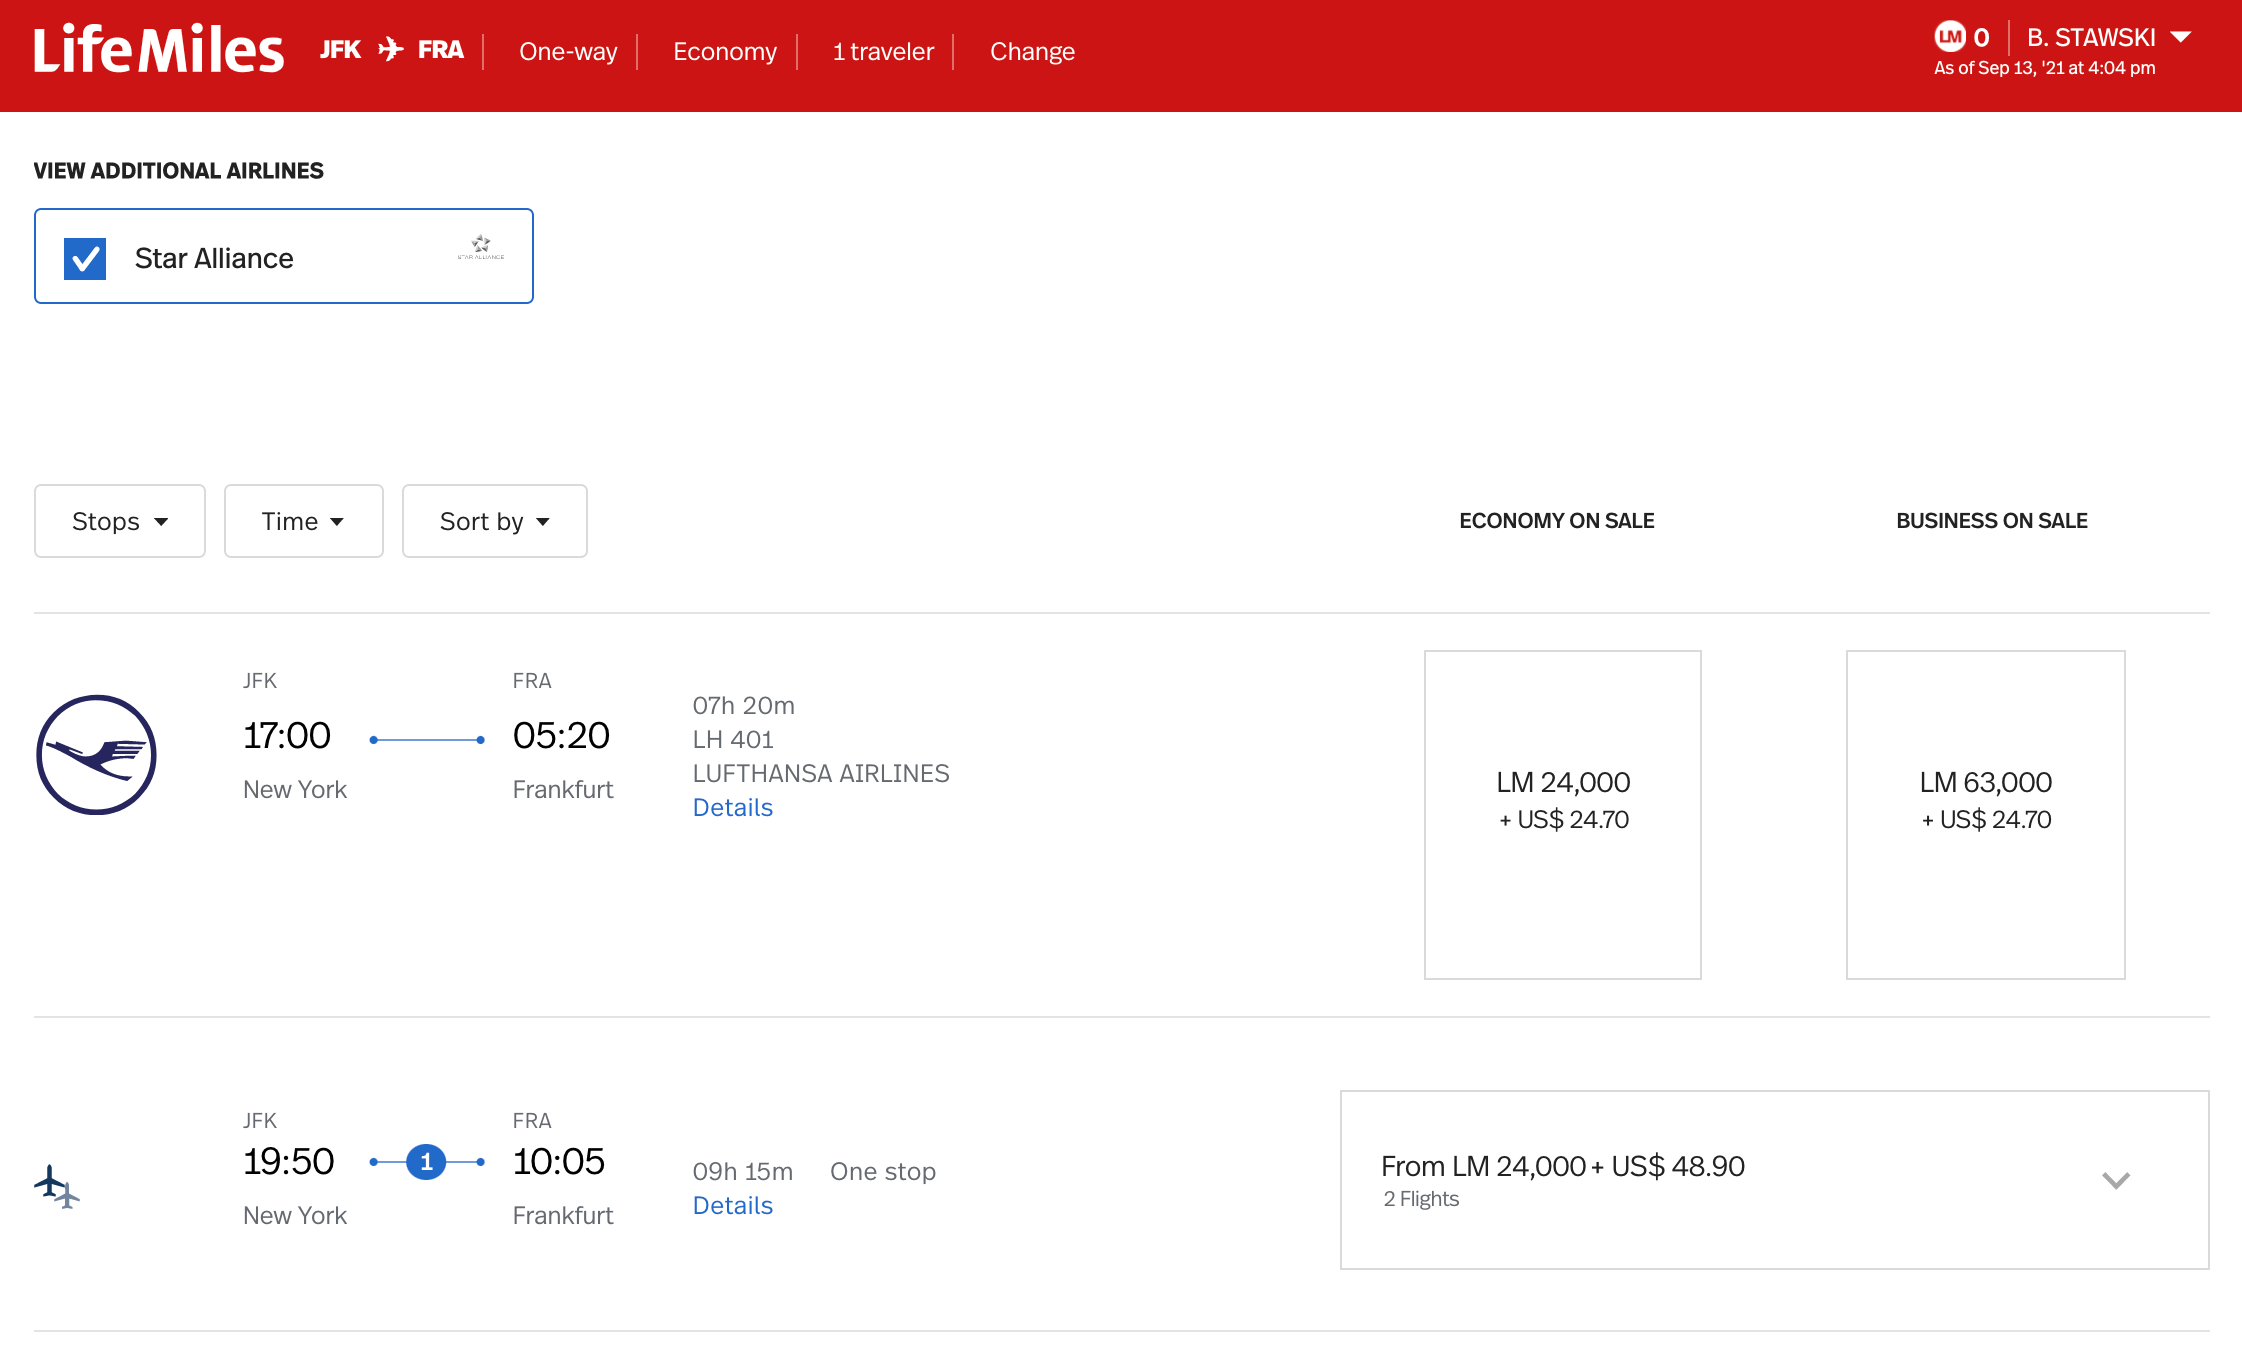Click the One-way trip type in header
Screen dimensions: 2242x1348
(x=568, y=51)
